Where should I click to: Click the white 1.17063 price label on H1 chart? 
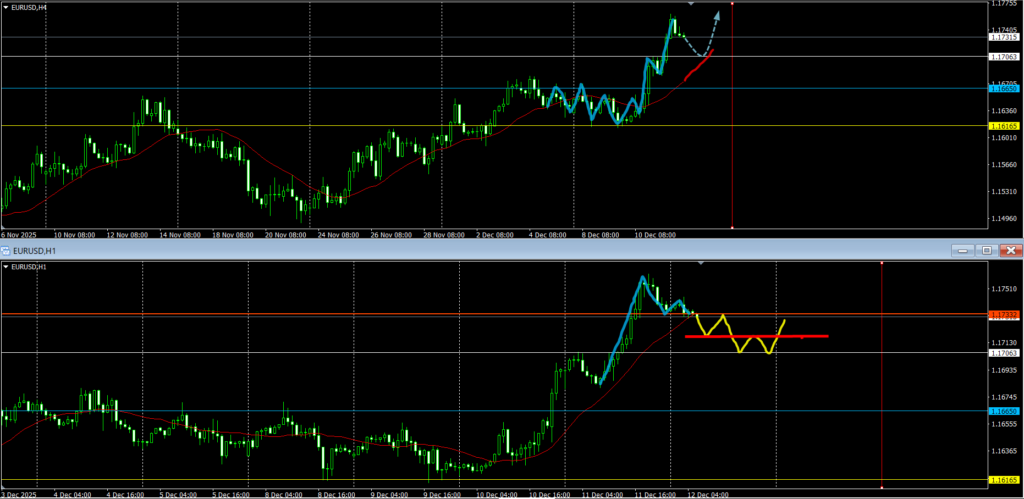tap(1003, 353)
